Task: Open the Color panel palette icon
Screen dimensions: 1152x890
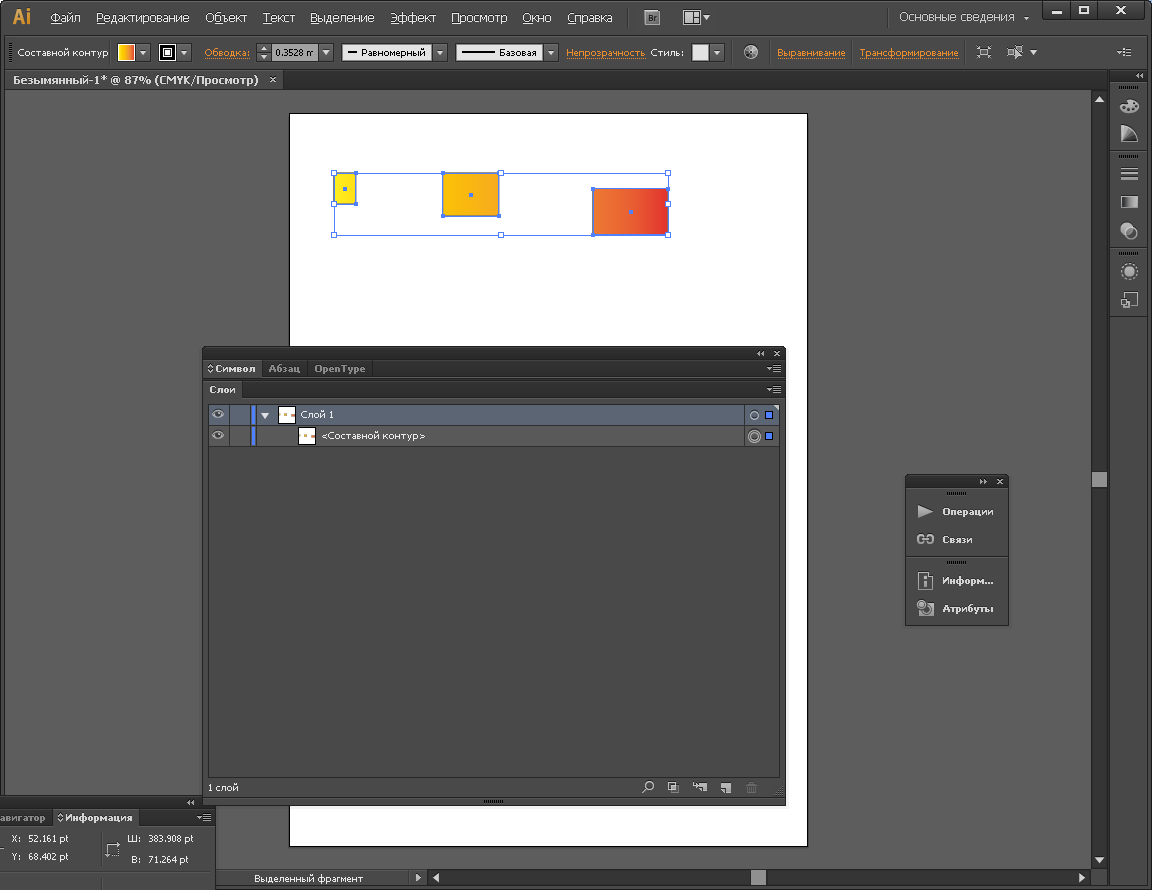Action: point(1129,106)
